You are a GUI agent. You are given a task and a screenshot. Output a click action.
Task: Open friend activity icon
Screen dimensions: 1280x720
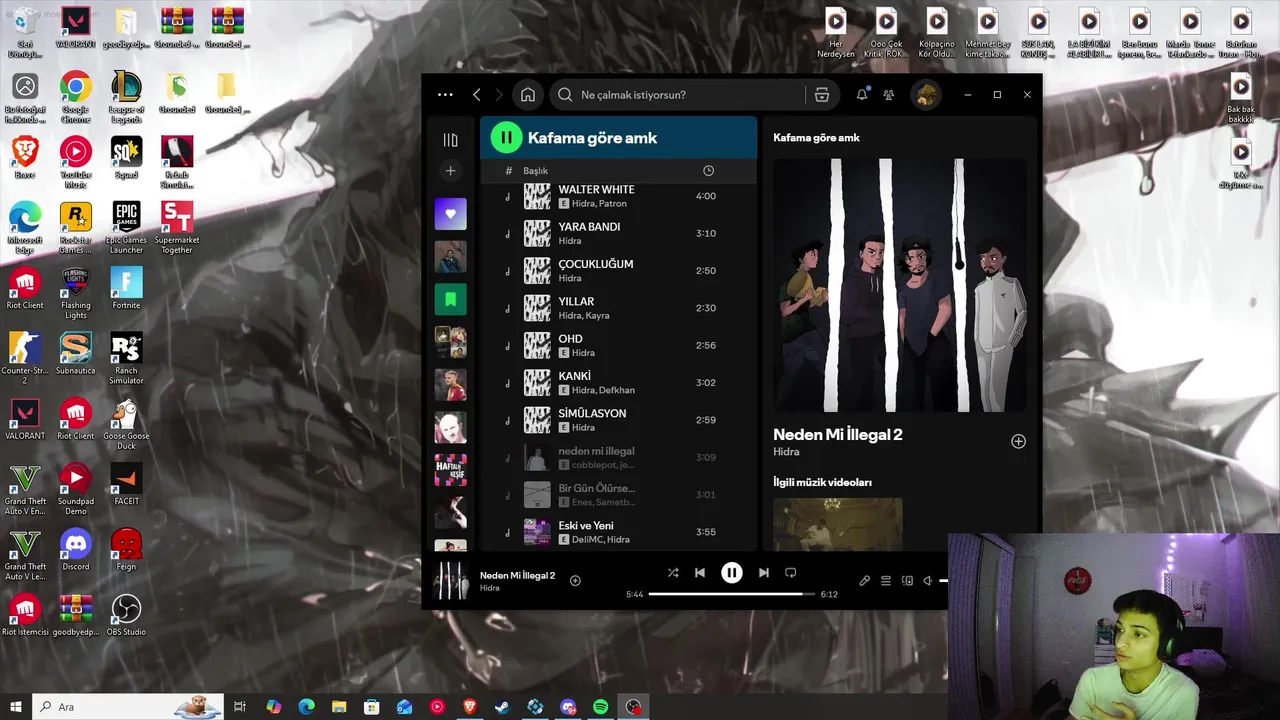[x=889, y=95]
